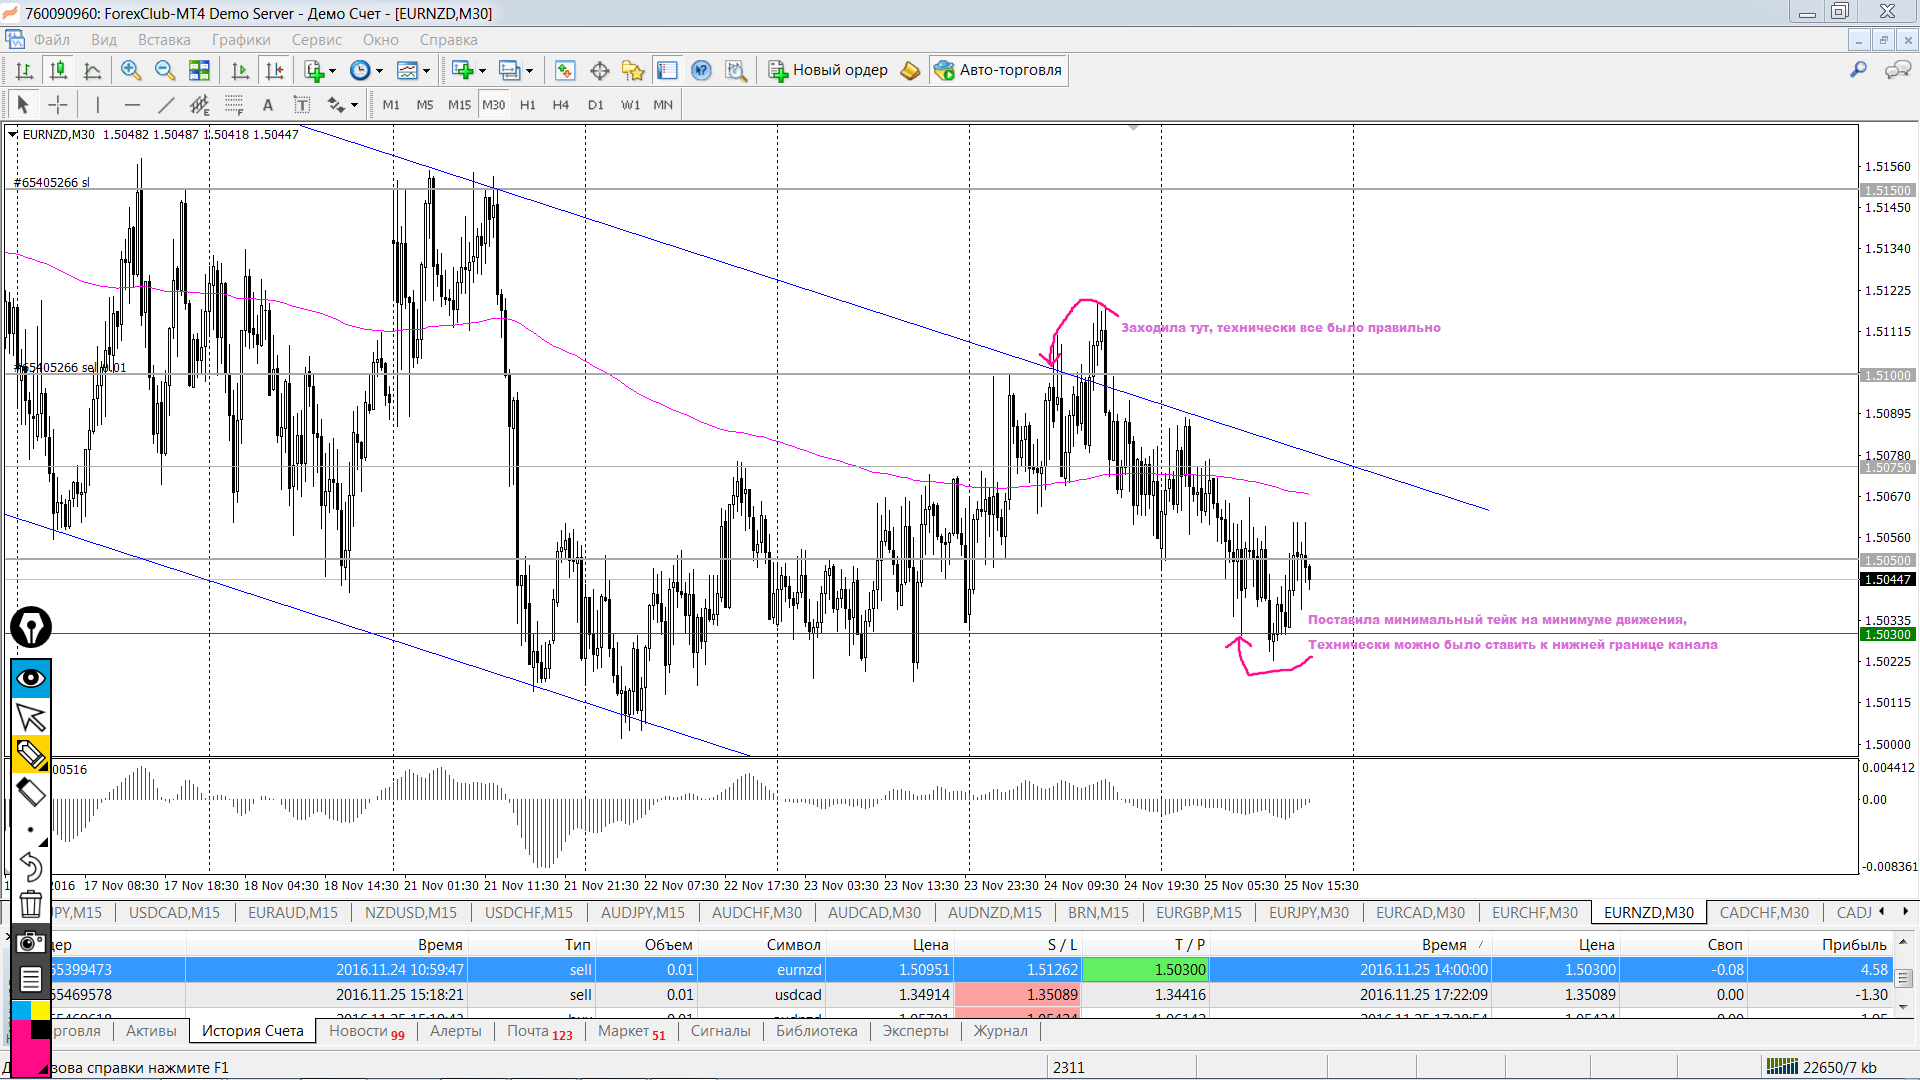
Task: Select the M30 timeframe button
Action: pos(494,104)
